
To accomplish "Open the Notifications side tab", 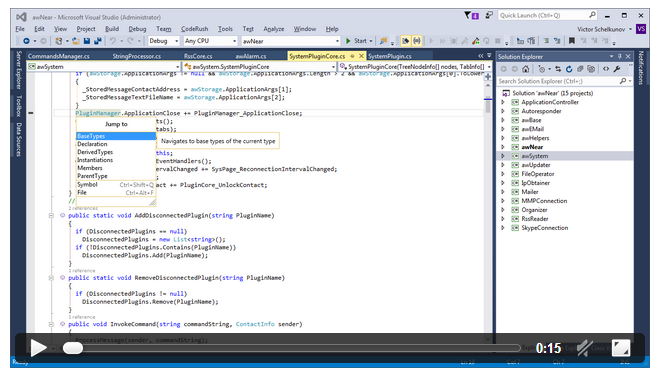I will click(641, 68).
